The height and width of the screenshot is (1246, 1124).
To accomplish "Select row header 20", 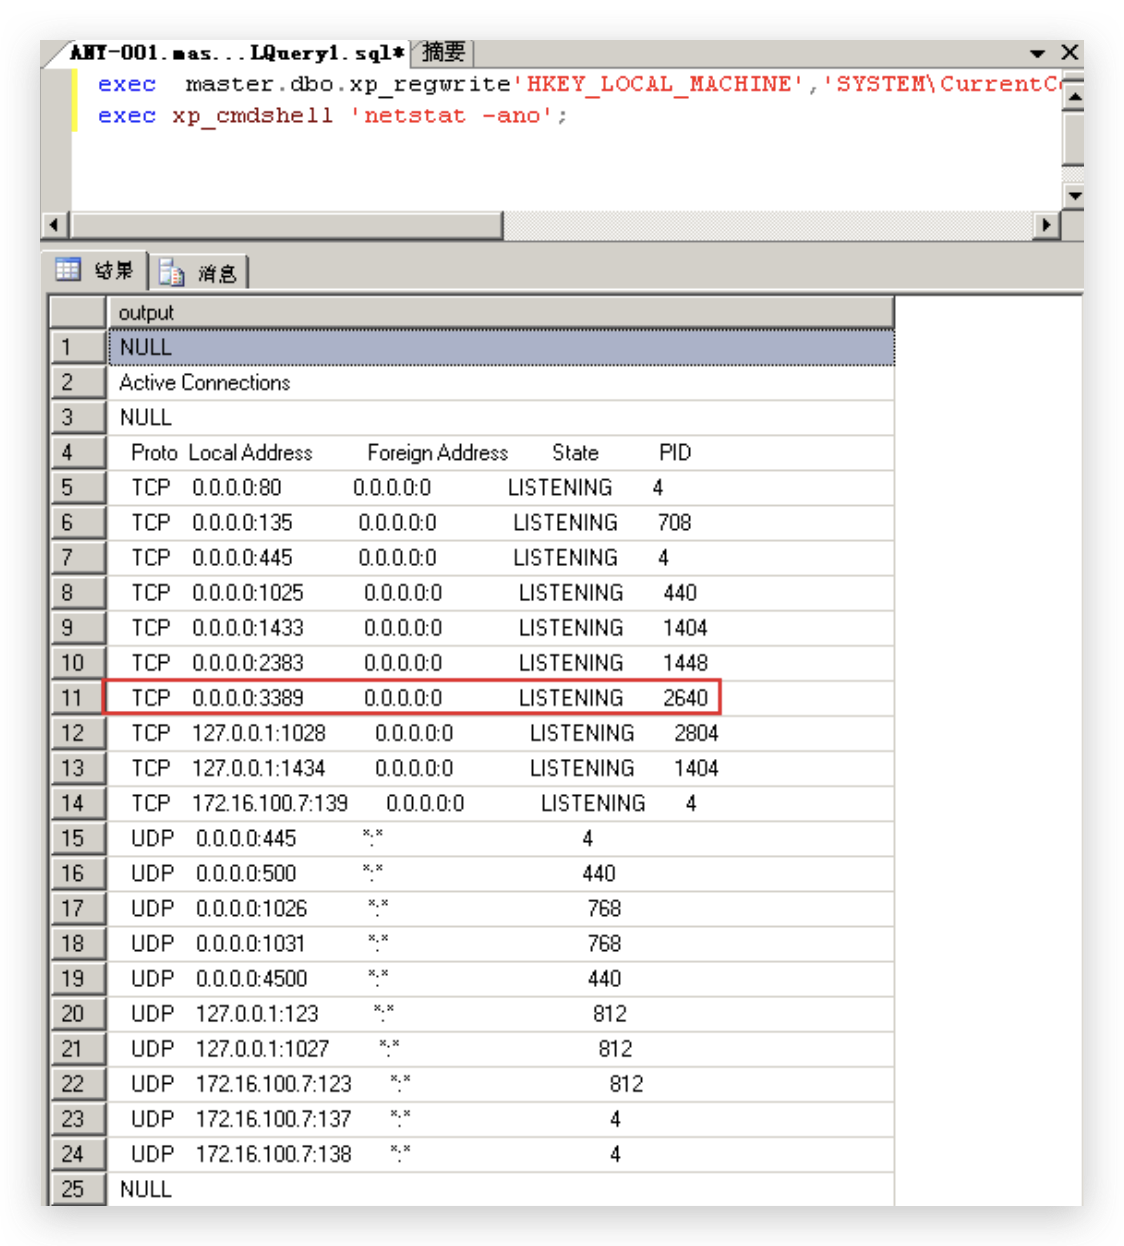I will [78, 1014].
